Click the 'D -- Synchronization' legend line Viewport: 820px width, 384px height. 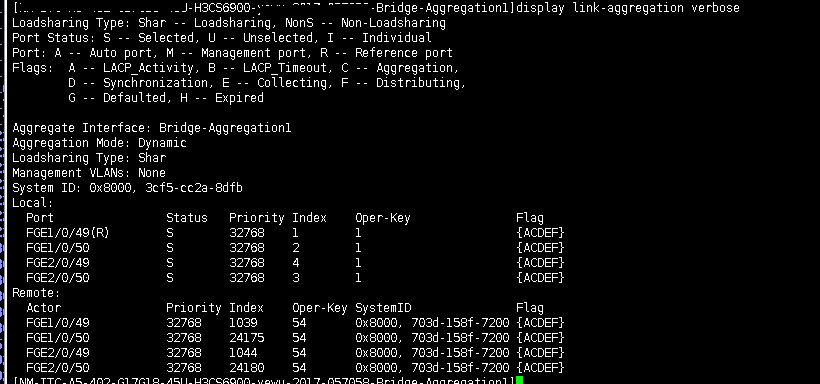tap(267, 83)
